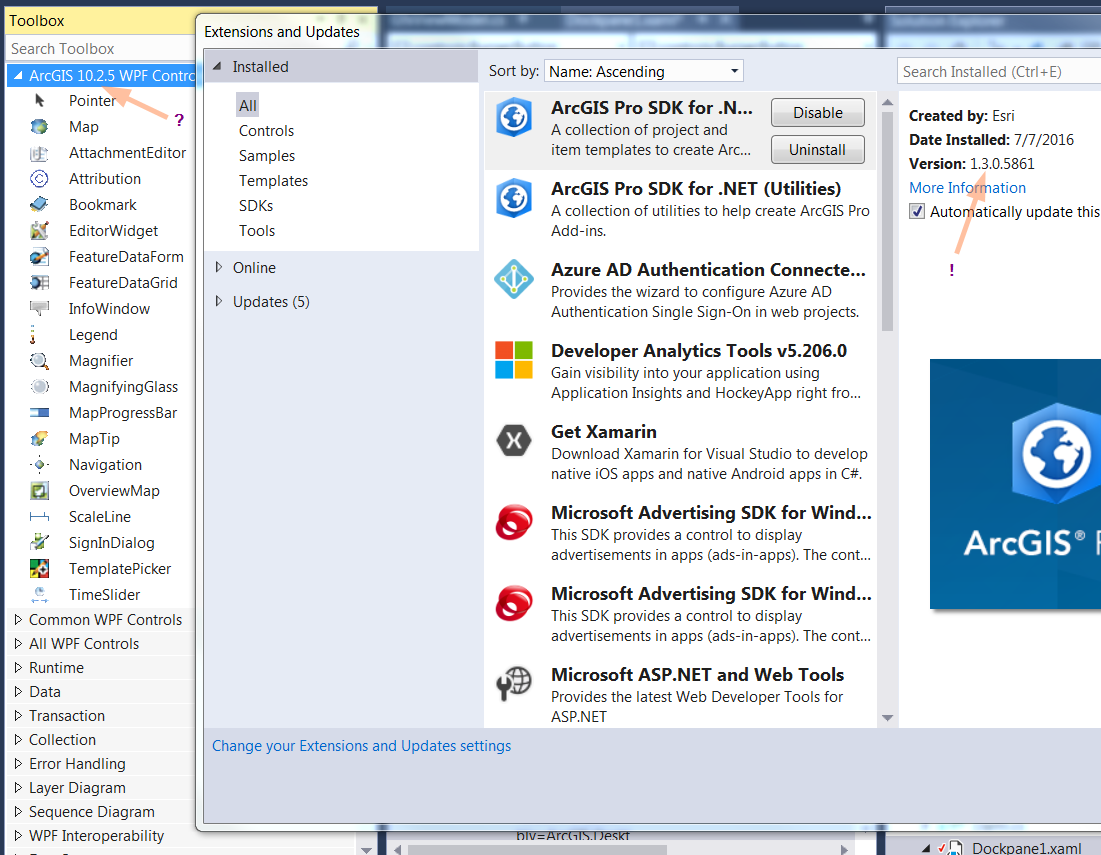This screenshot has height=855, width=1101.
Task: Expand Common WPF Controls group
Action: point(18,619)
